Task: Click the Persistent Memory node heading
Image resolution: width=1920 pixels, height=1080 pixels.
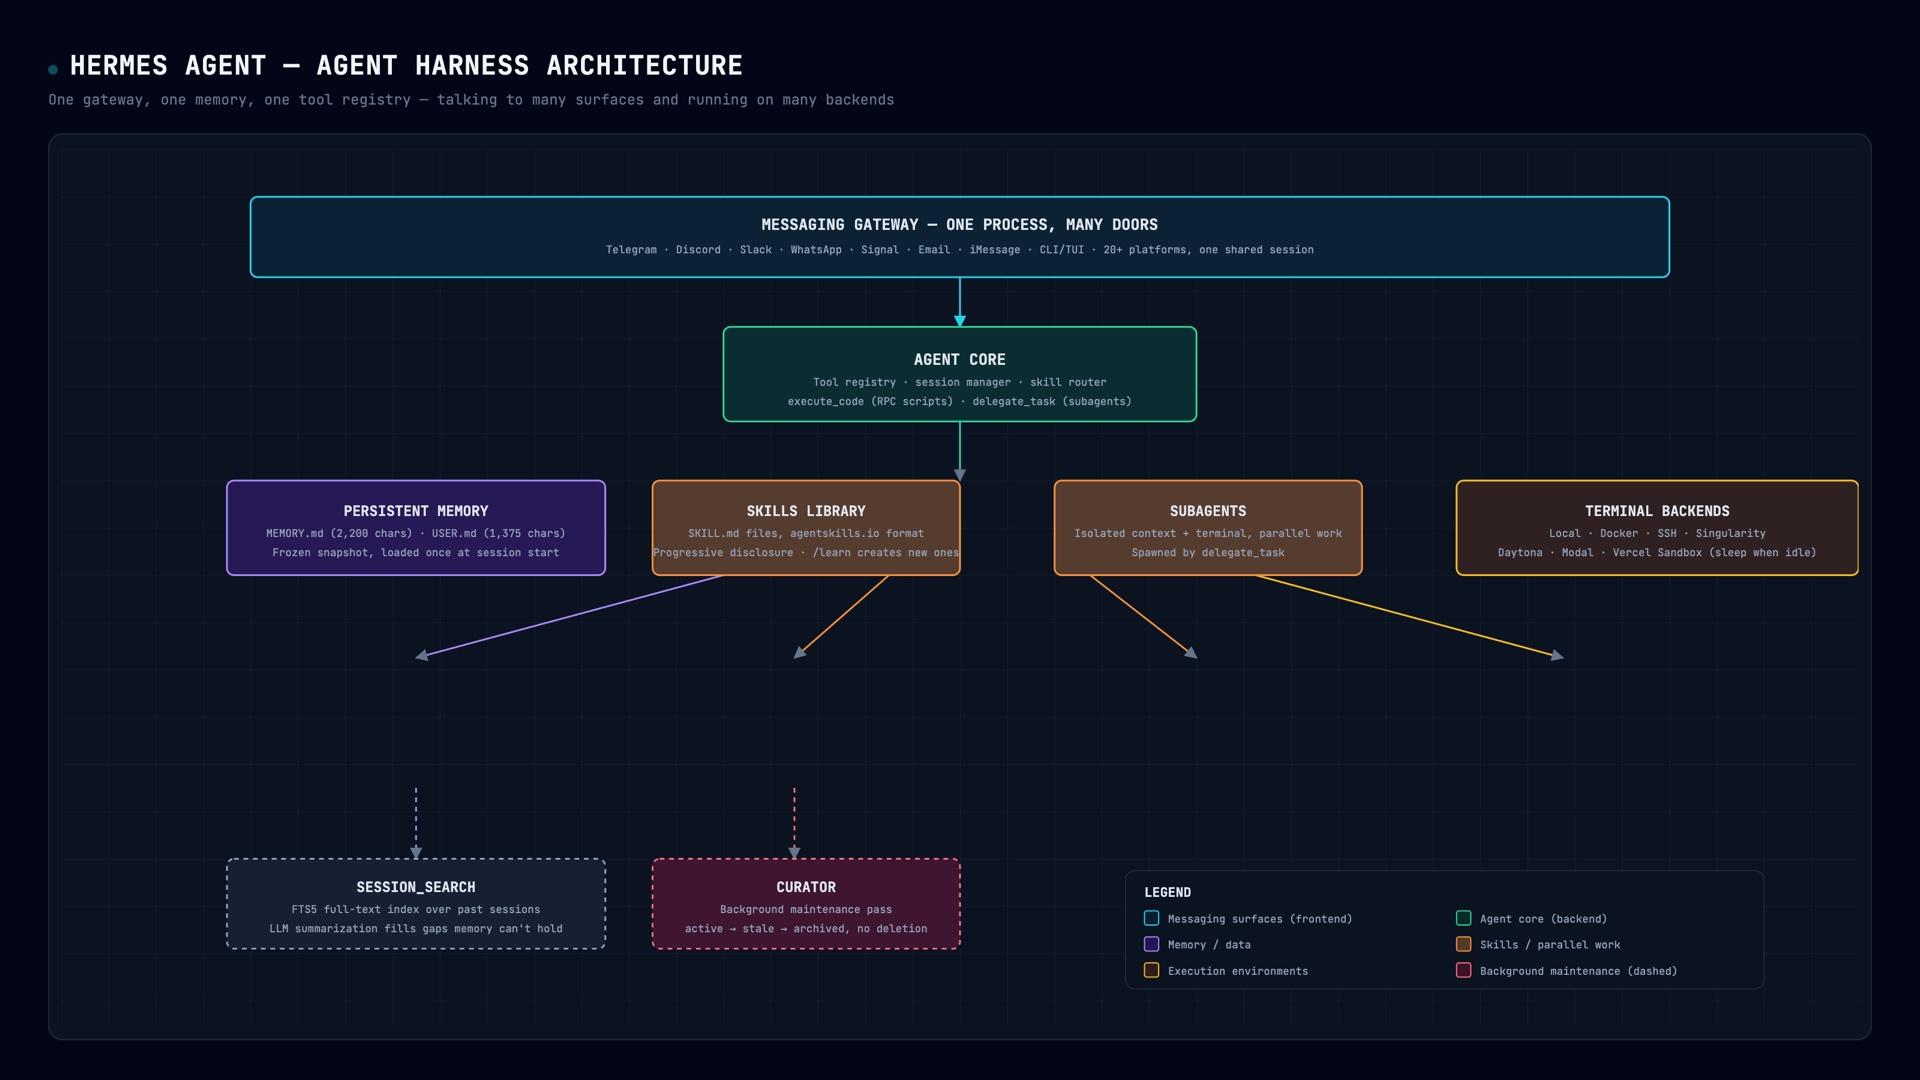Action: (x=416, y=511)
